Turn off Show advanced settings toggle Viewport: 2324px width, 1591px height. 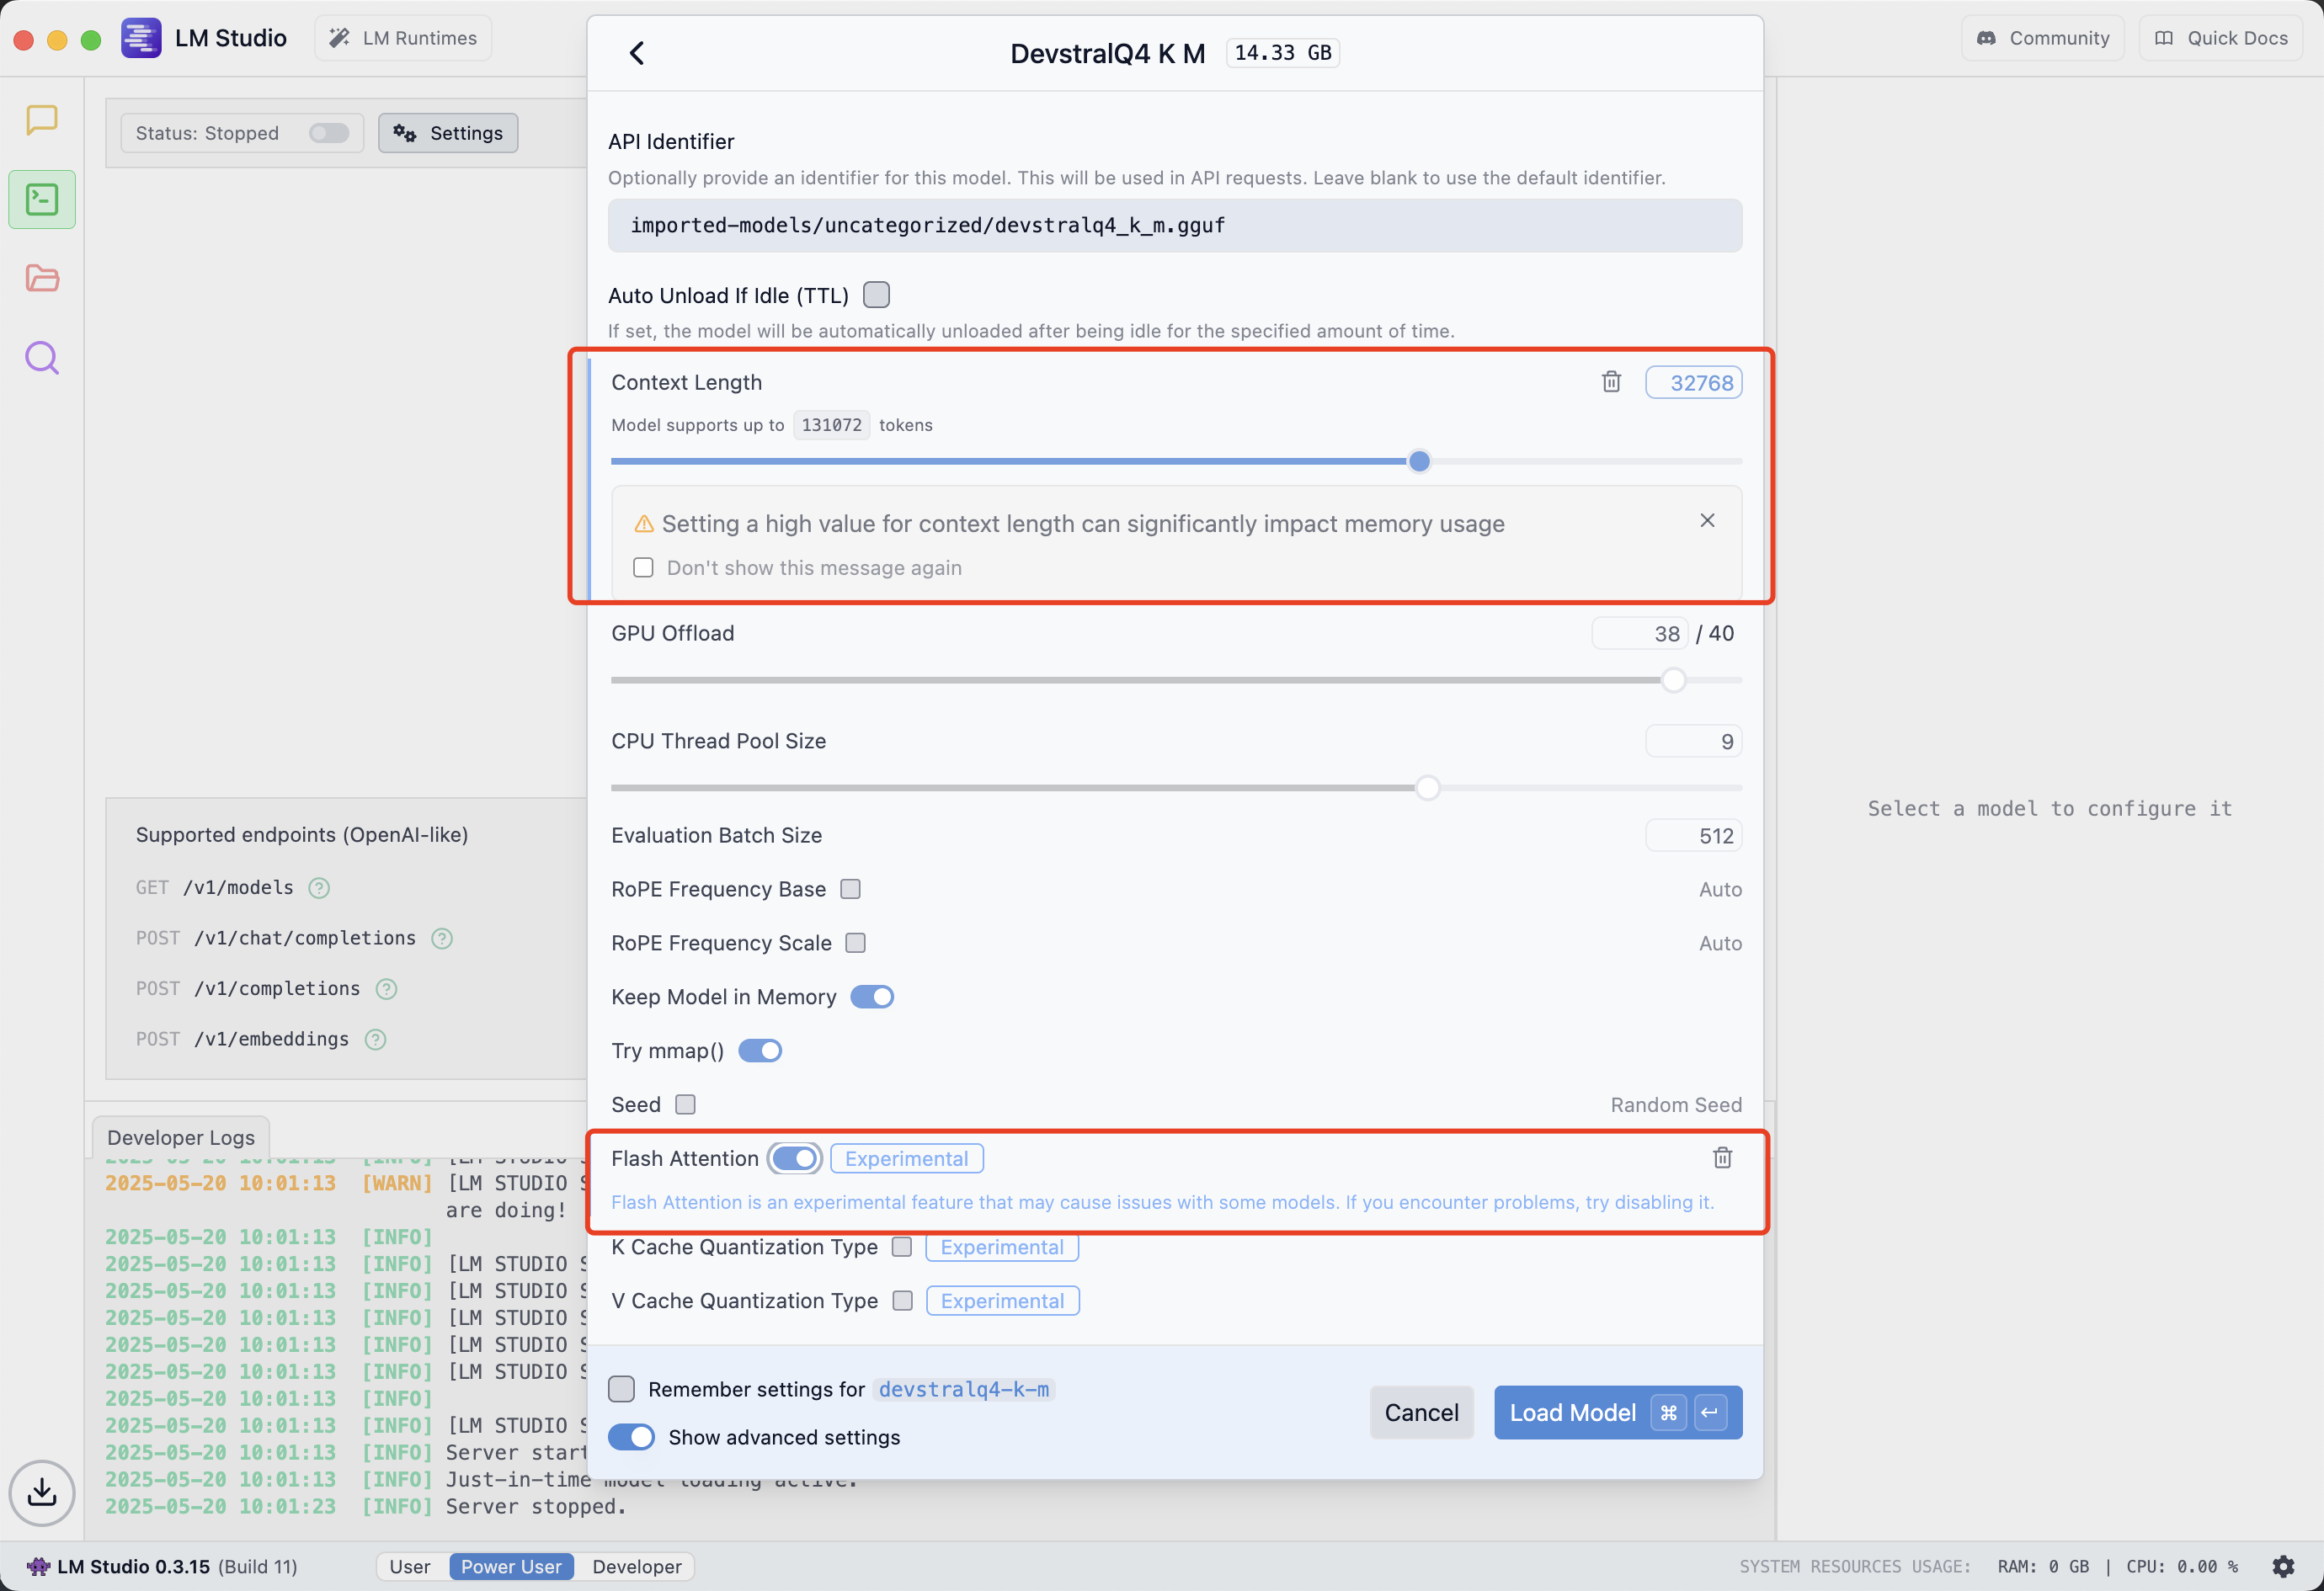631,1437
